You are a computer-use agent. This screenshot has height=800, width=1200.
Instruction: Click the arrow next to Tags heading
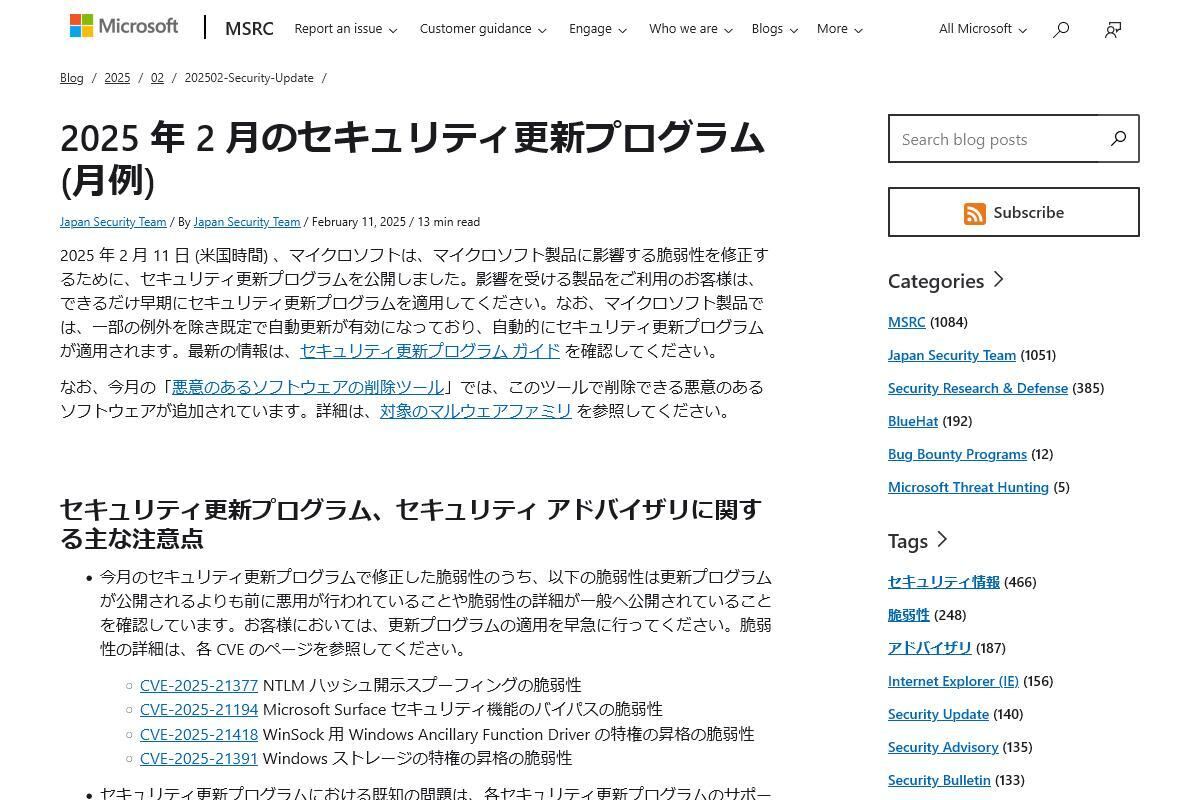(941, 540)
